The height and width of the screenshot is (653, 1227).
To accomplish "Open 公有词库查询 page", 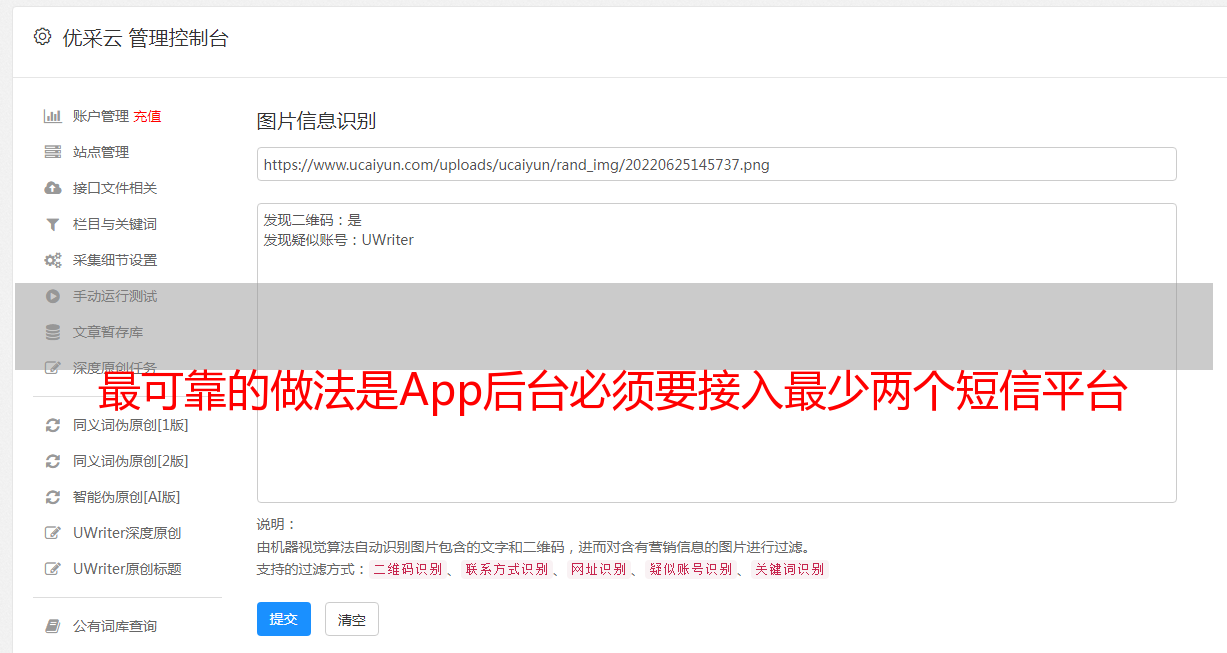I will pos(115,626).
